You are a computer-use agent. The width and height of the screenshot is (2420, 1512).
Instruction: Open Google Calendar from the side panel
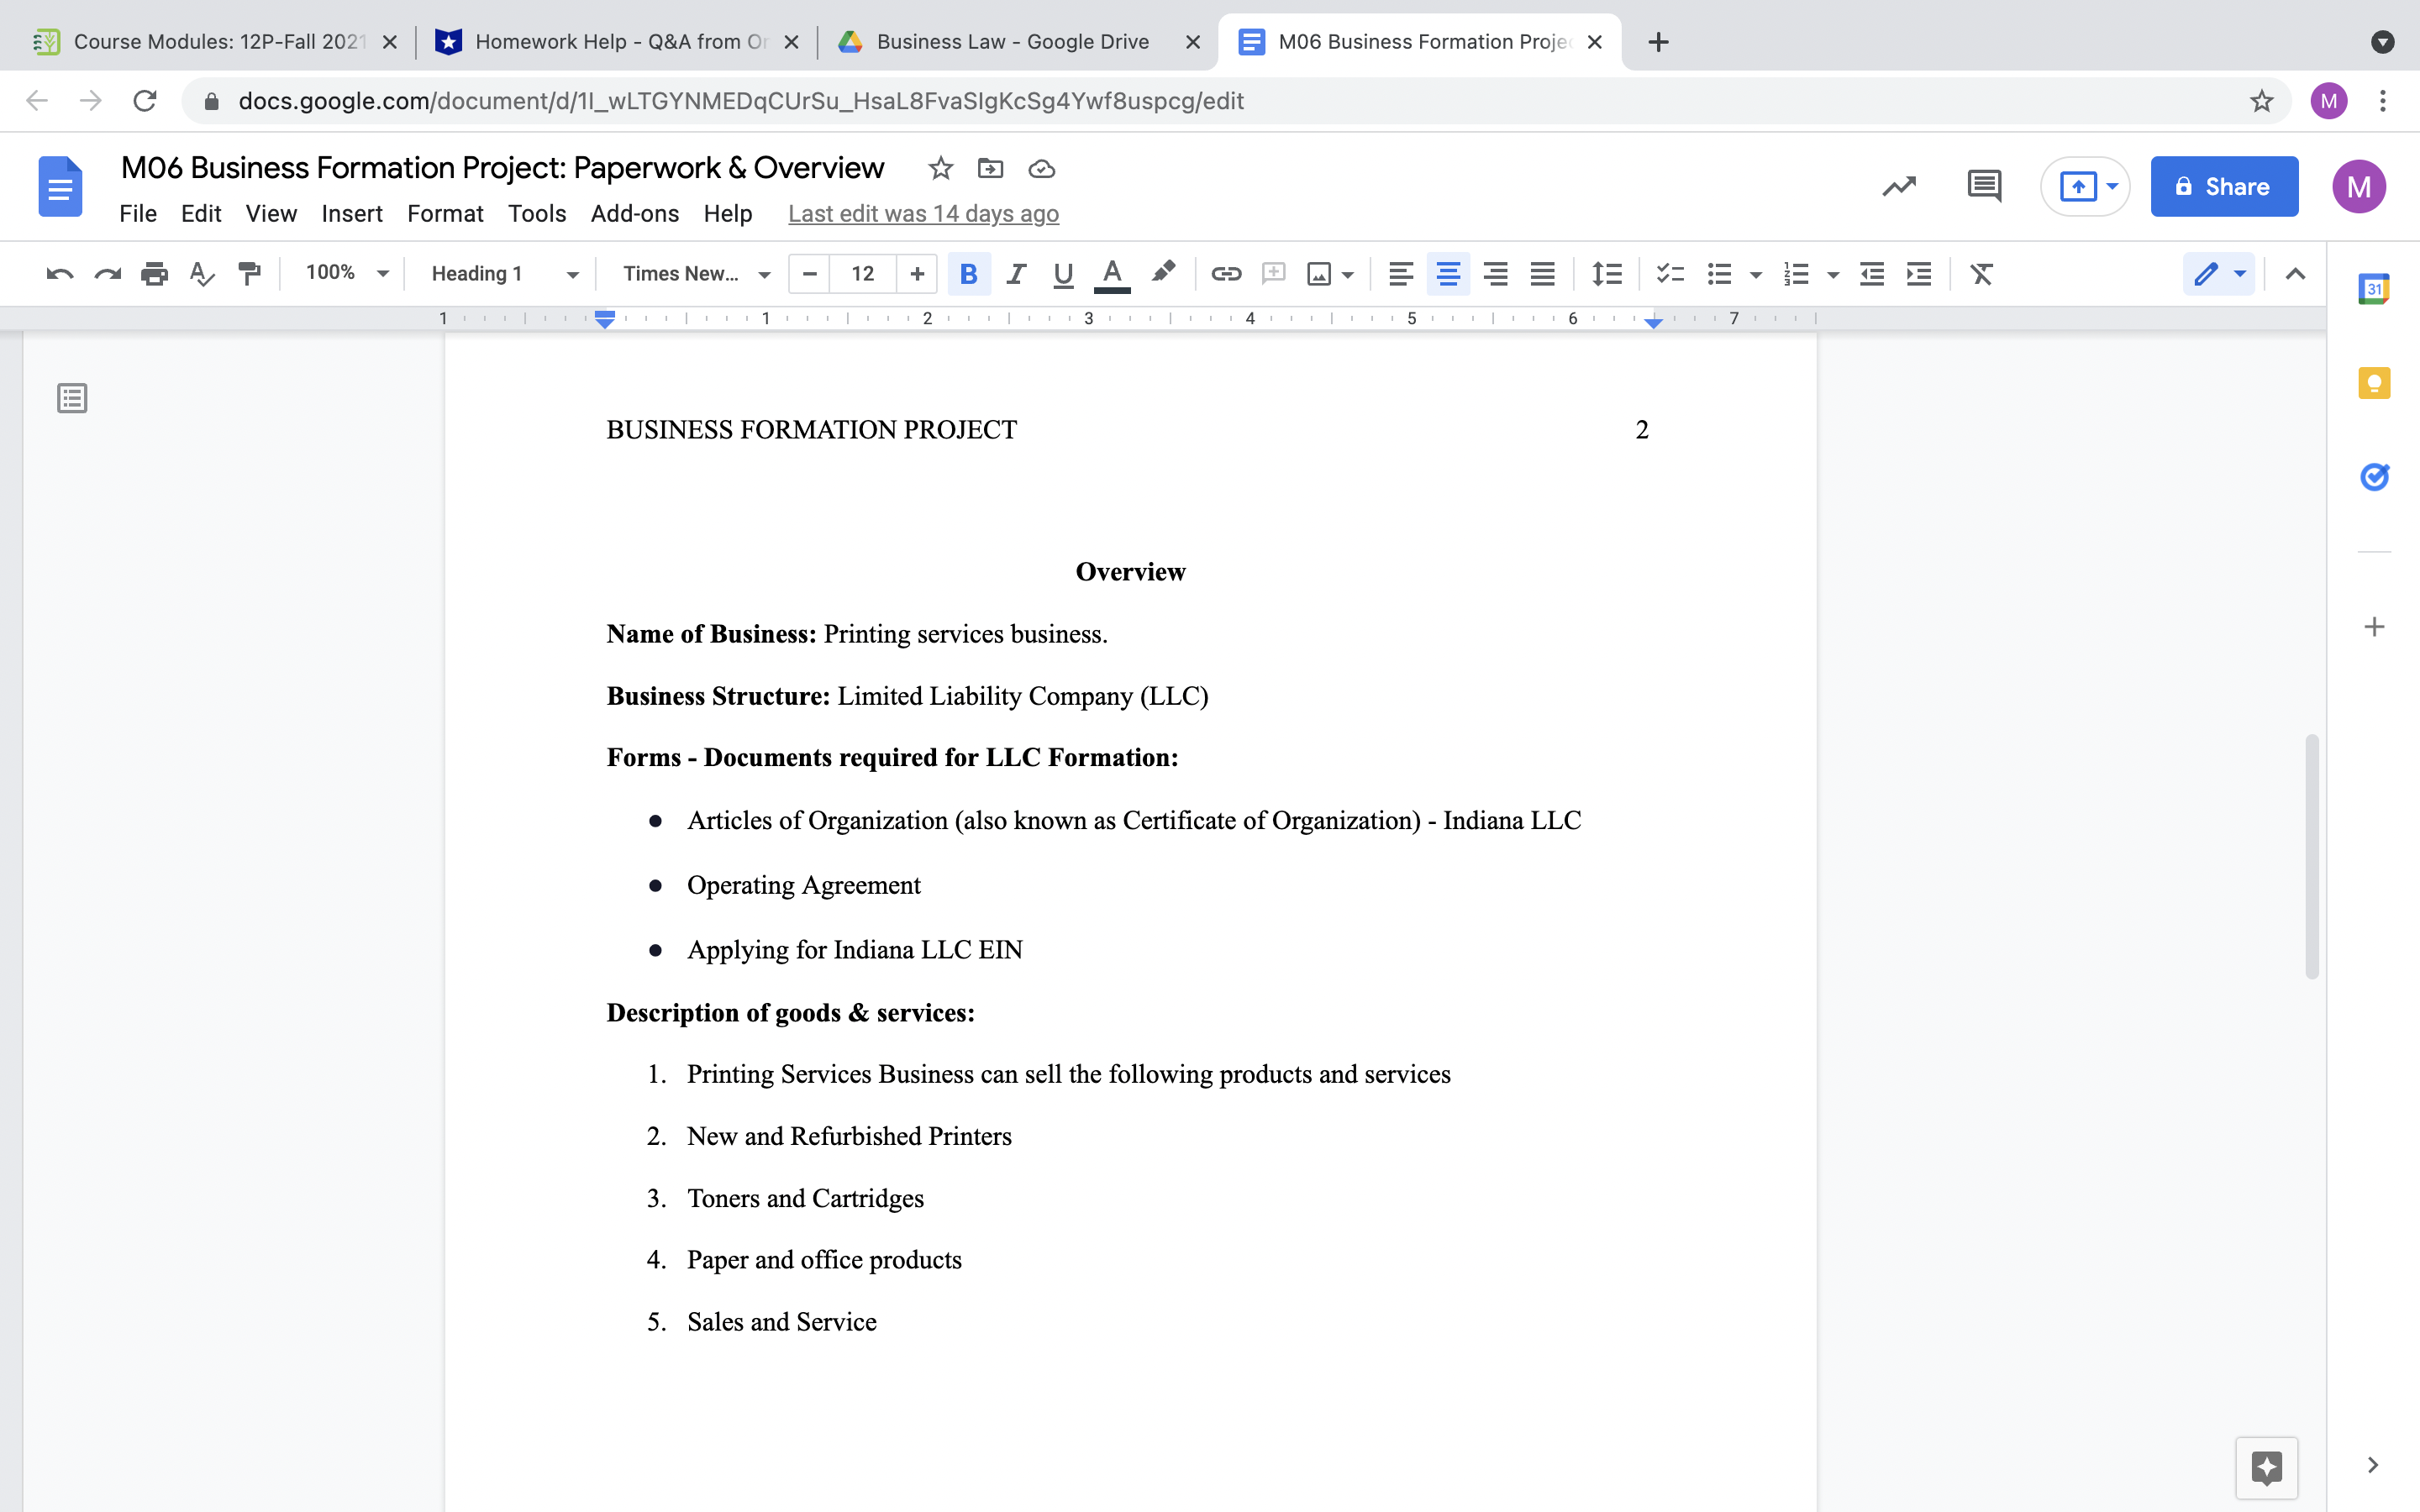pyautogui.click(x=2374, y=287)
